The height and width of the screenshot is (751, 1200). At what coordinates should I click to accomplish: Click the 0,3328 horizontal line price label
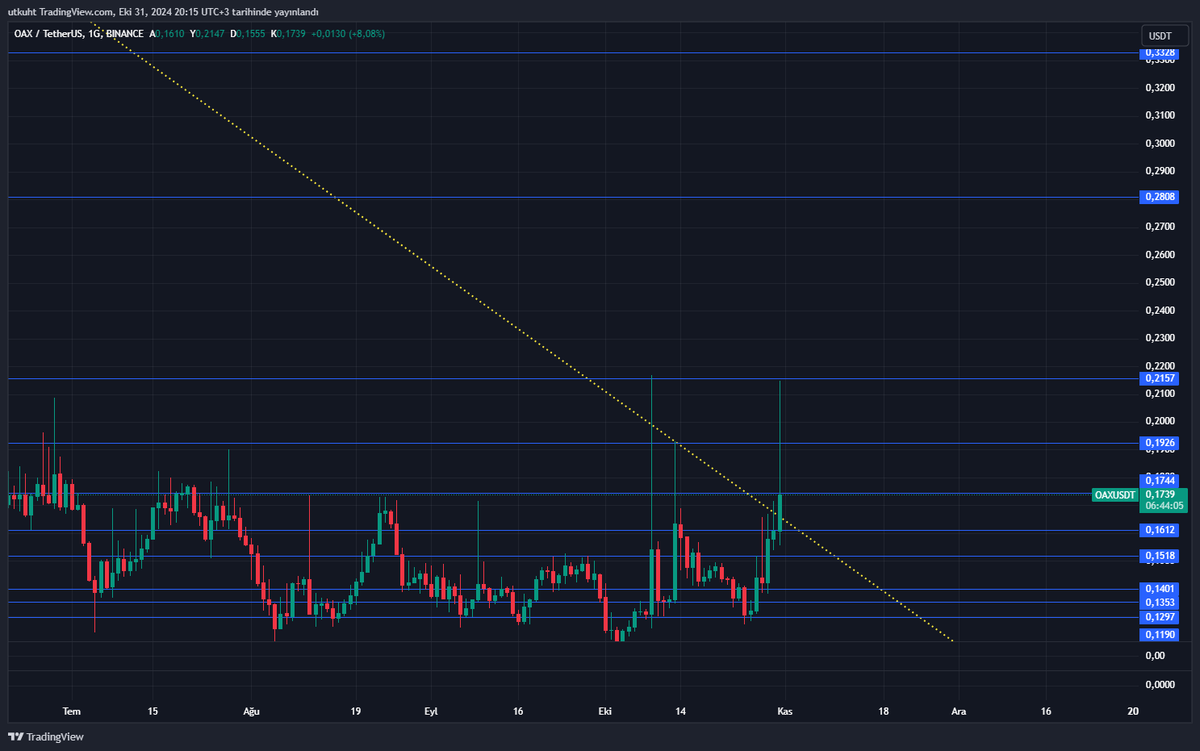click(1160, 52)
